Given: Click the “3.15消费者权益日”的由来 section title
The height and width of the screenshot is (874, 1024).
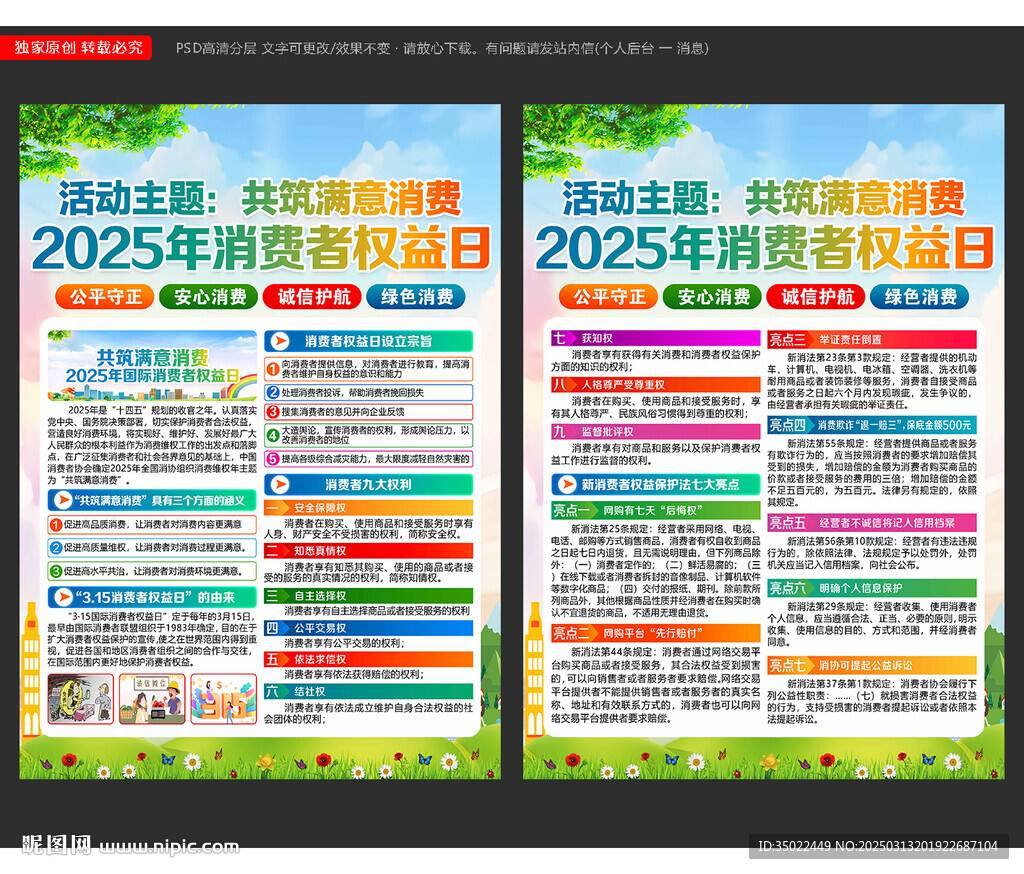Looking at the screenshot, I should (x=155, y=597).
